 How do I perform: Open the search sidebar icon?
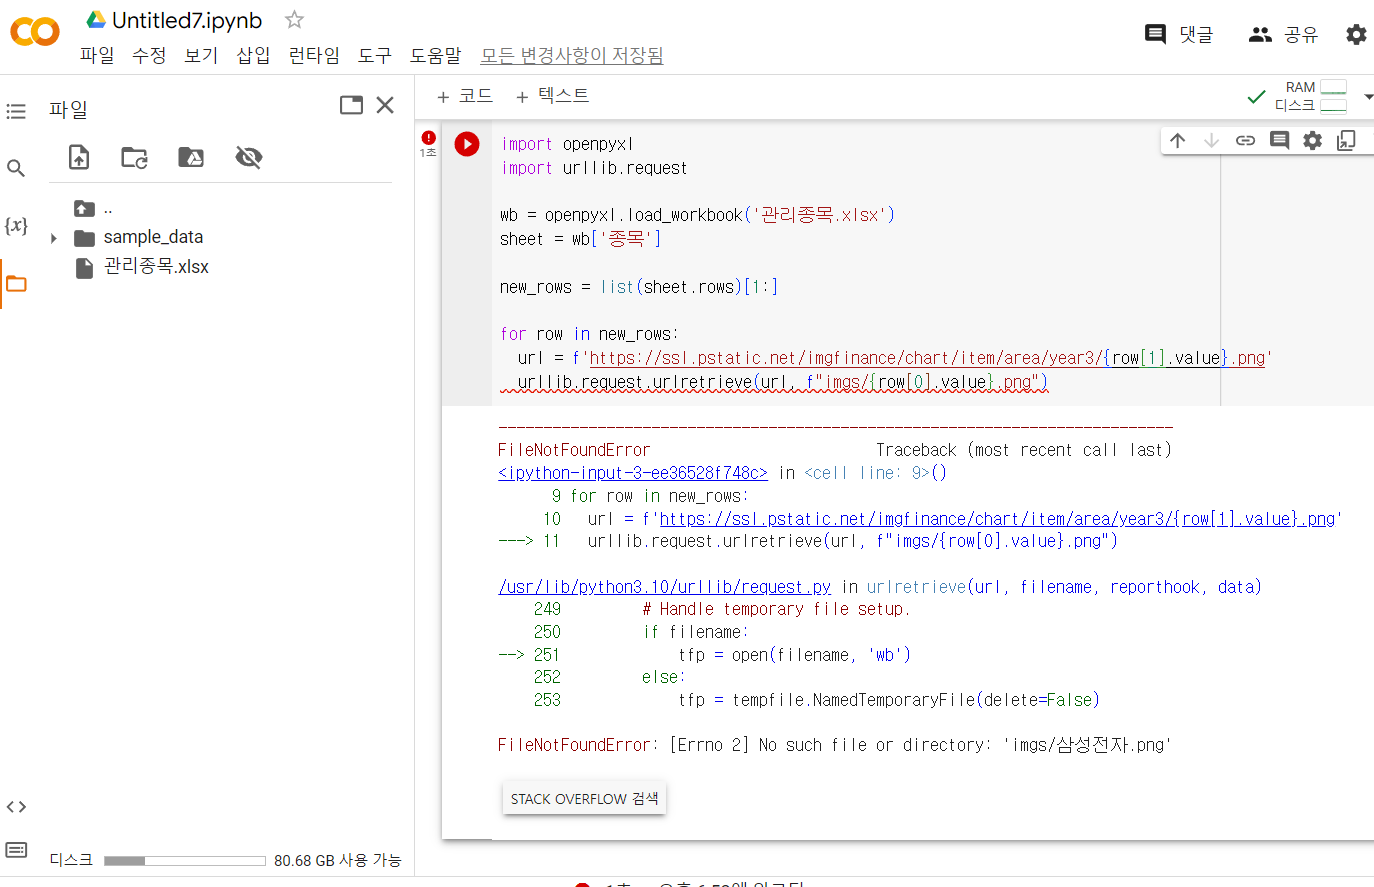pyautogui.click(x=16, y=168)
